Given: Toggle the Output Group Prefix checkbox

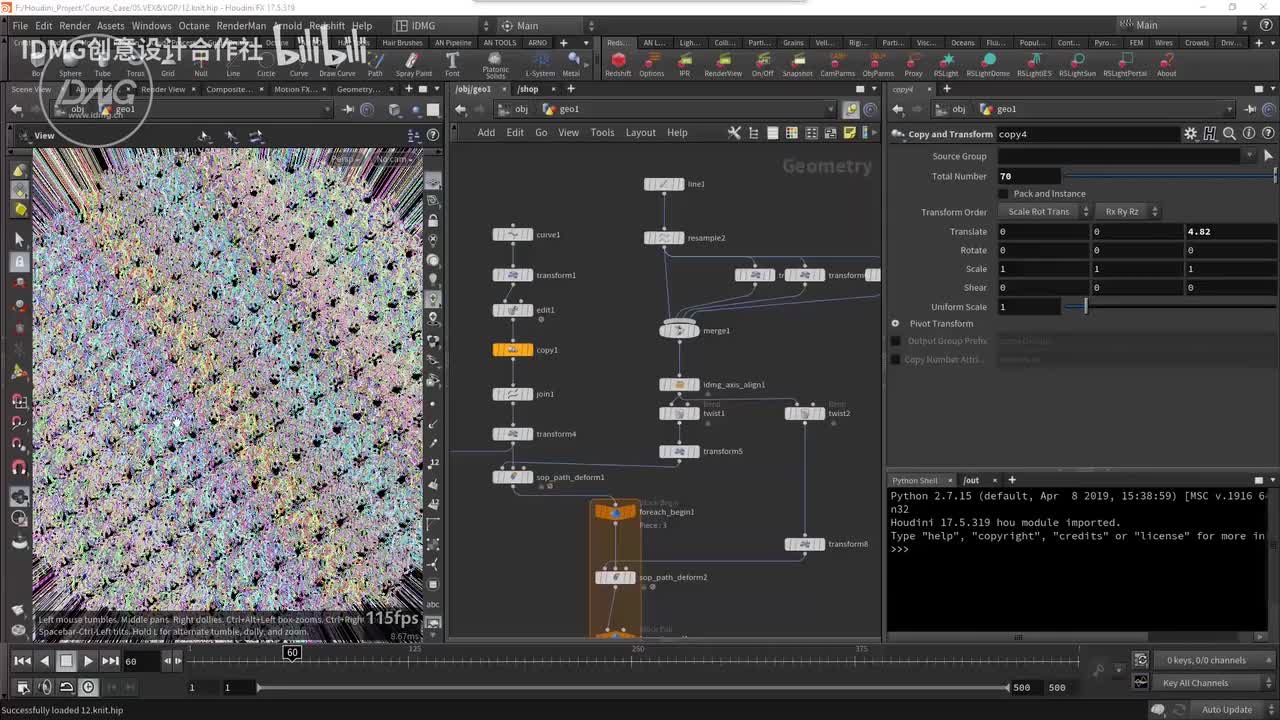Looking at the screenshot, I should pyautogui.click(x=896, y=341).
